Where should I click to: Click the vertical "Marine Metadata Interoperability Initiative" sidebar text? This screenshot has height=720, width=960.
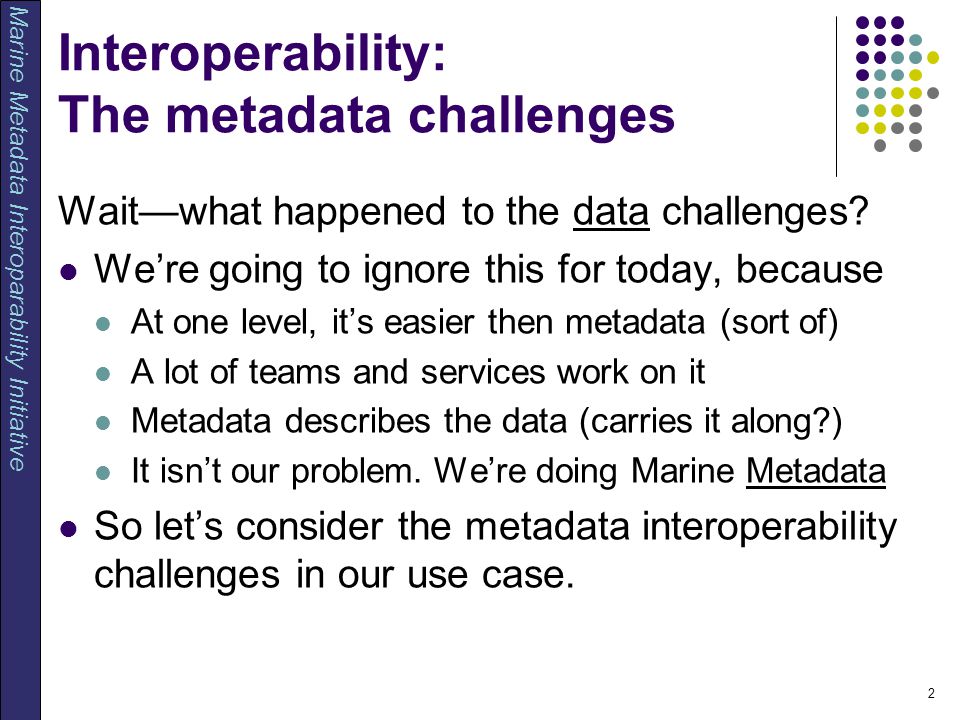click(x=18, y=239)
